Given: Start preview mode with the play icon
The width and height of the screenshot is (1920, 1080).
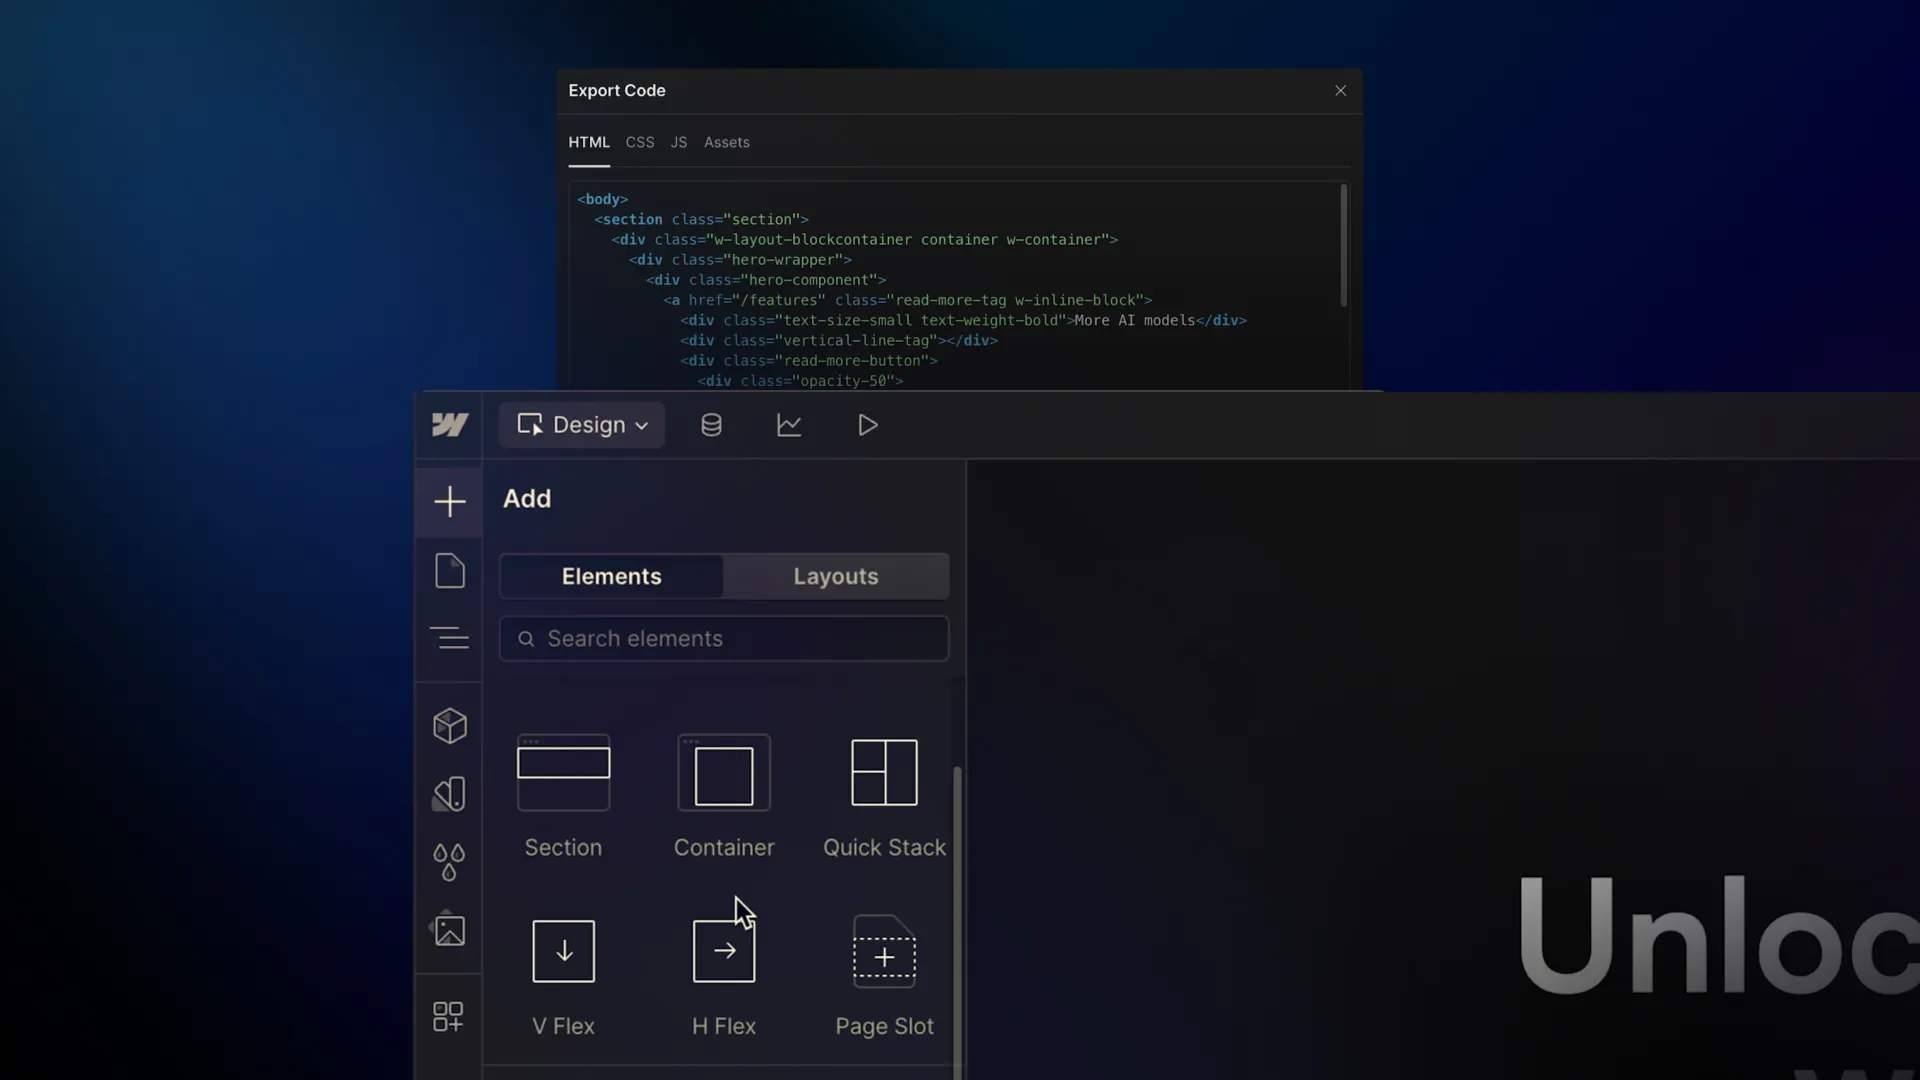Looking at the screenshot, I should [866, 424].
